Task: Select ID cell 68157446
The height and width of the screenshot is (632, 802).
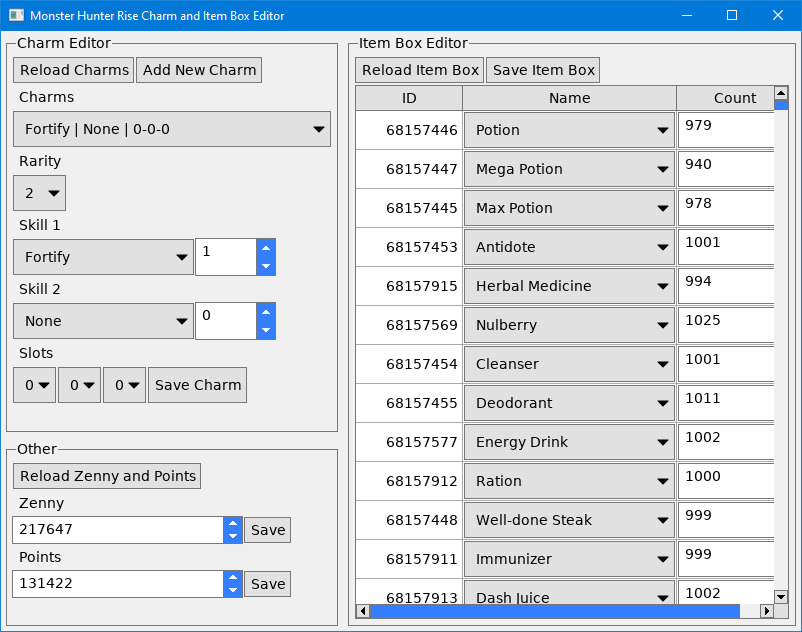Action: 409,130
